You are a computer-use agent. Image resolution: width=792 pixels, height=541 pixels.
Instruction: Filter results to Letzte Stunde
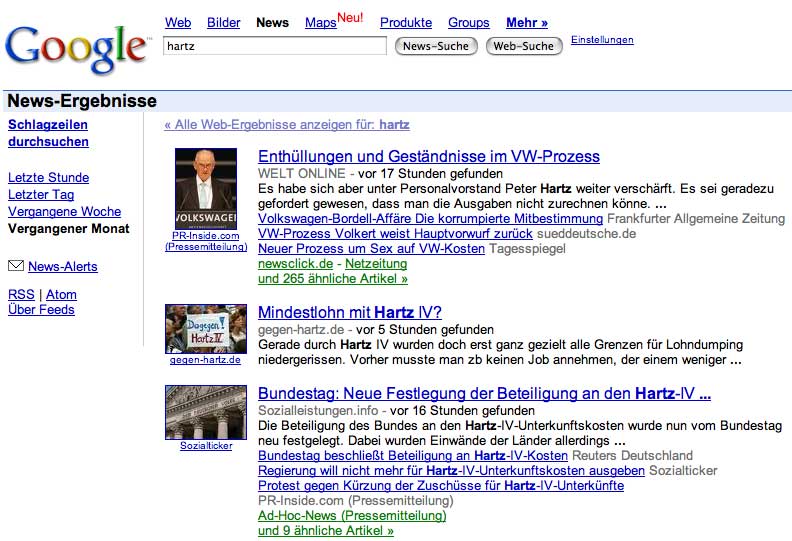(48, 177)
